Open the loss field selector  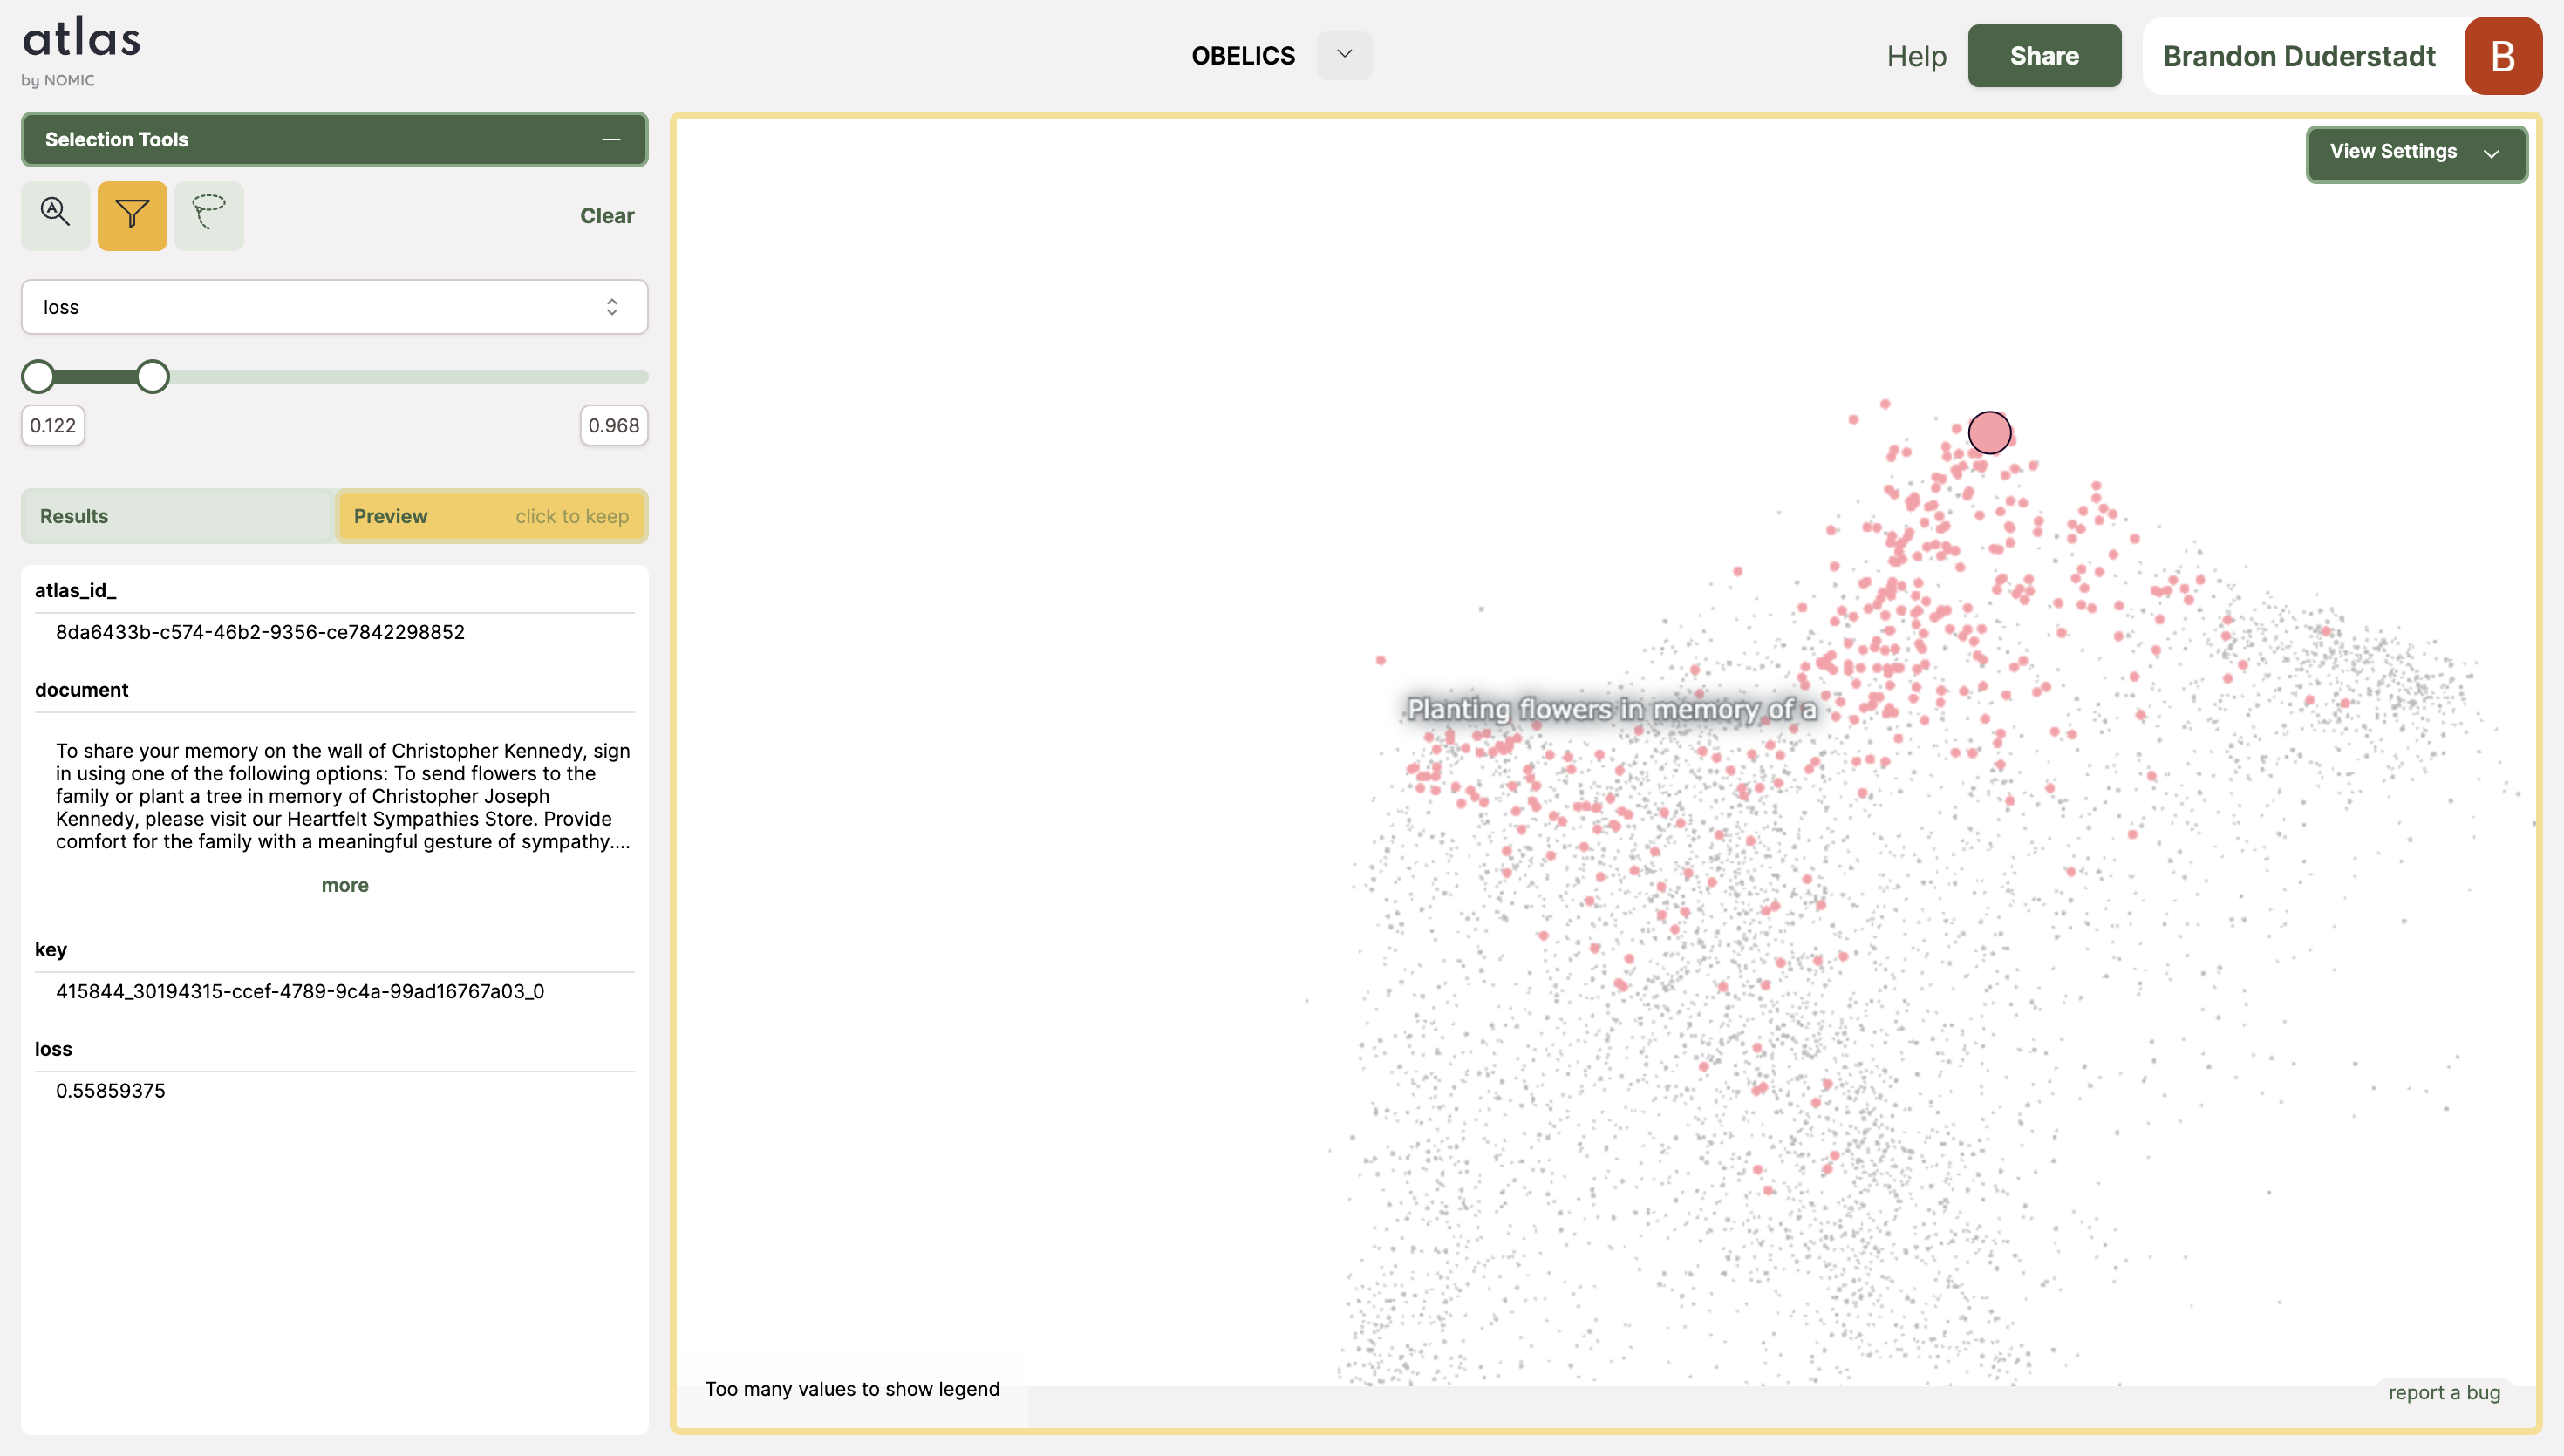334,307
